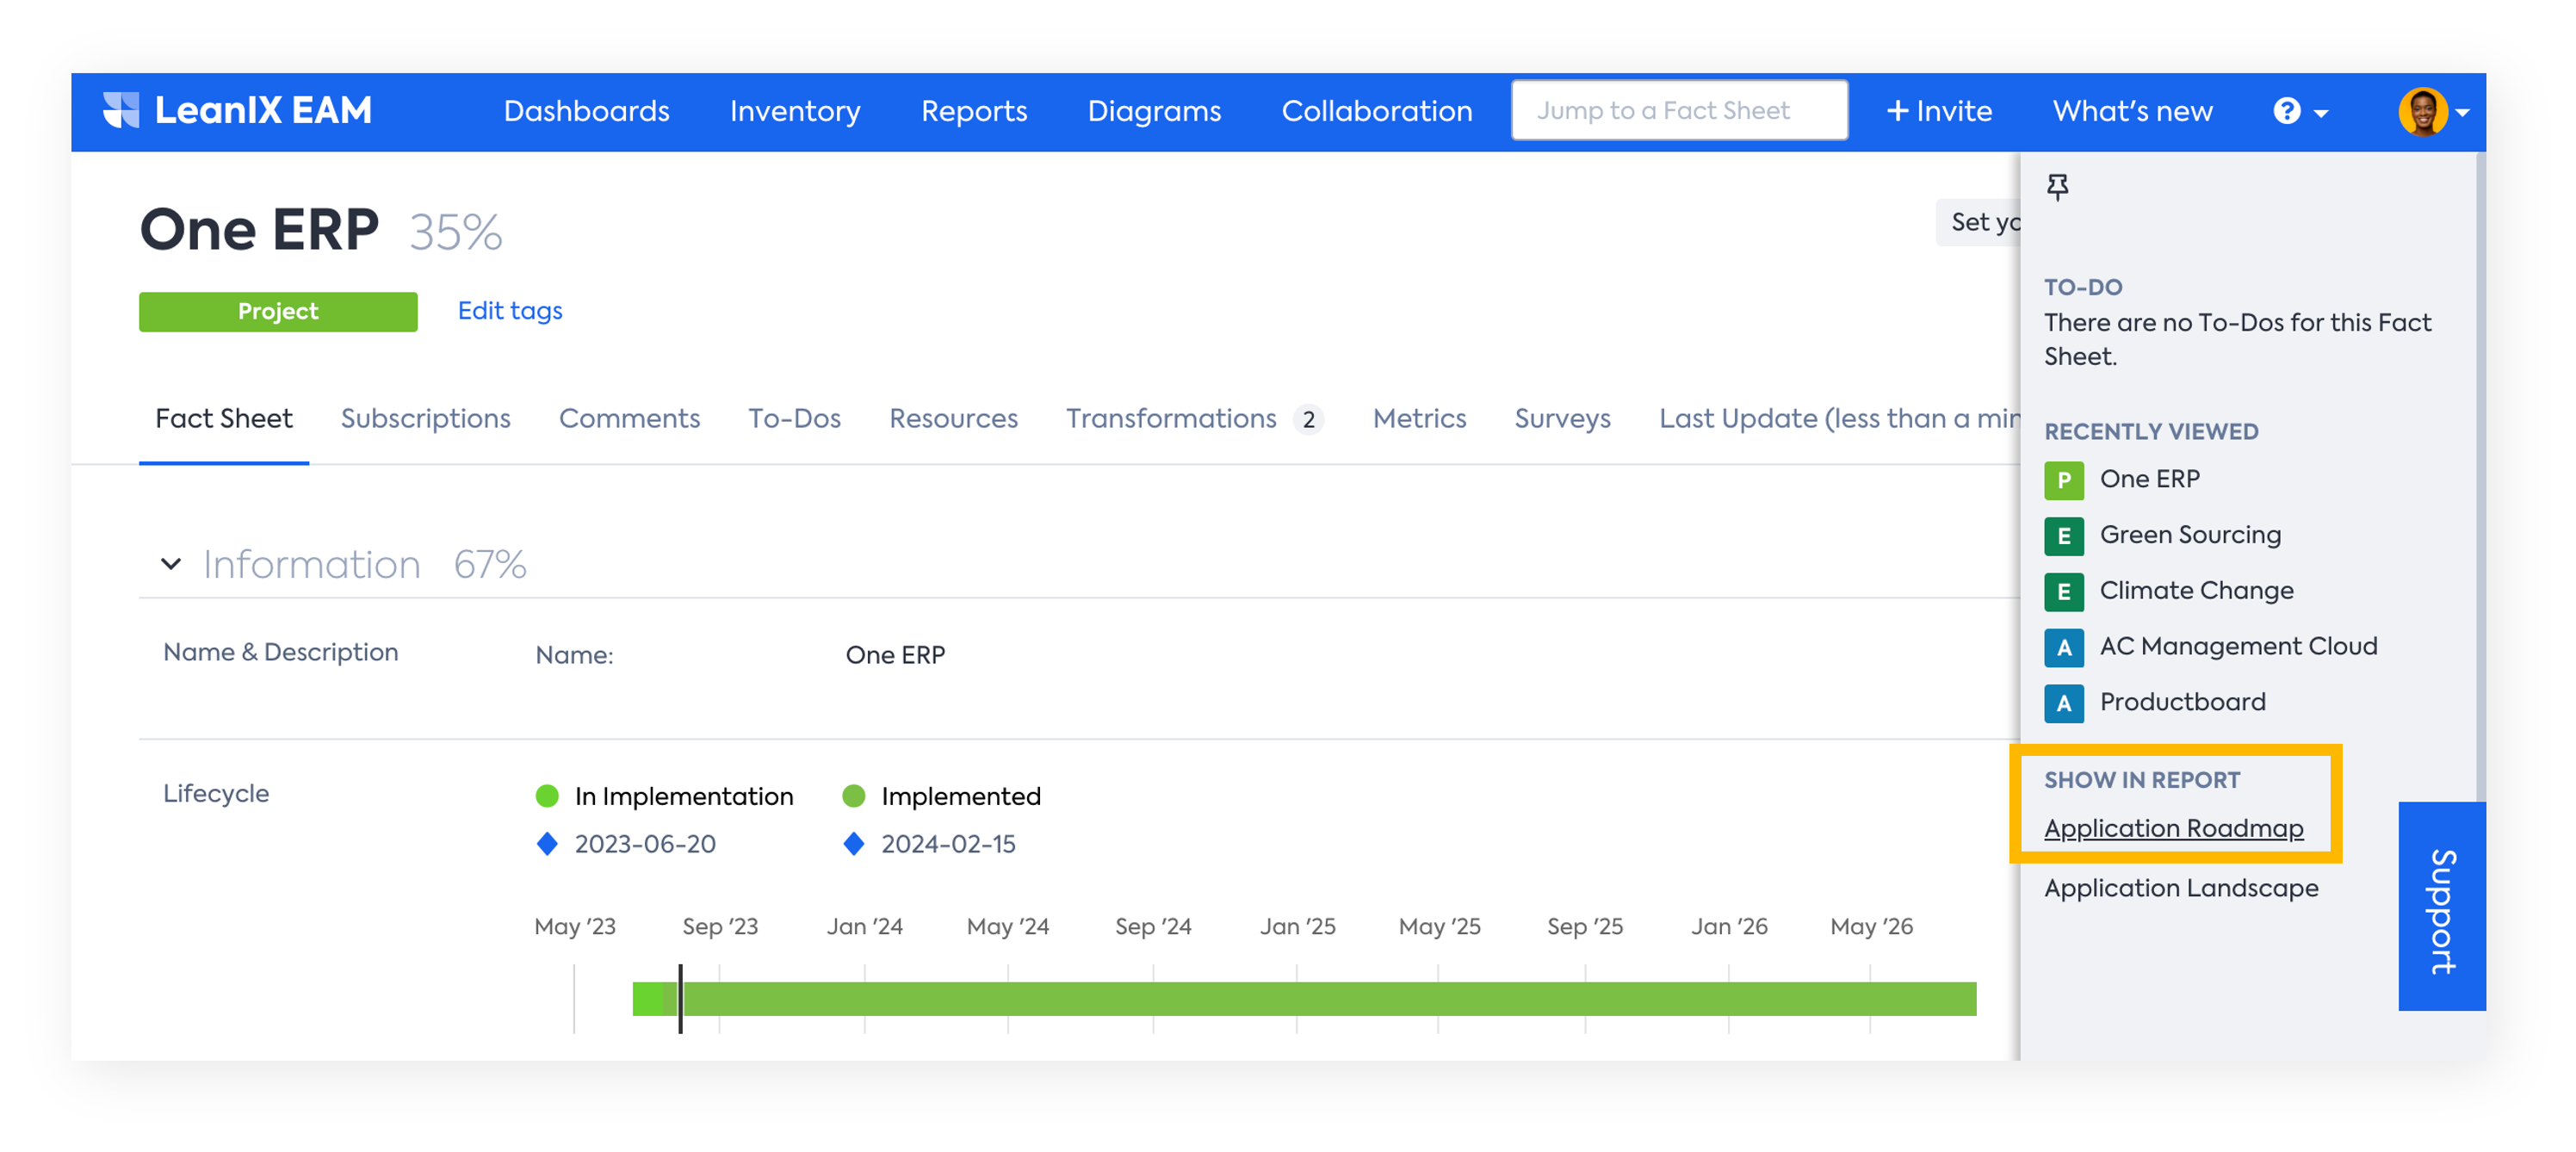Click the One ERP project icon in Recently Viewed
This screenshot has width=2576, height=1152.
click(x=2064, y=480)
